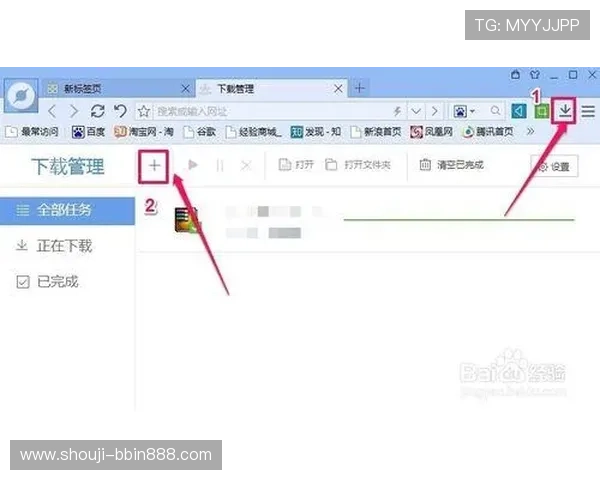
Task: Open the 腾讯首页 bookmark
Action: [x=488, y=132]
